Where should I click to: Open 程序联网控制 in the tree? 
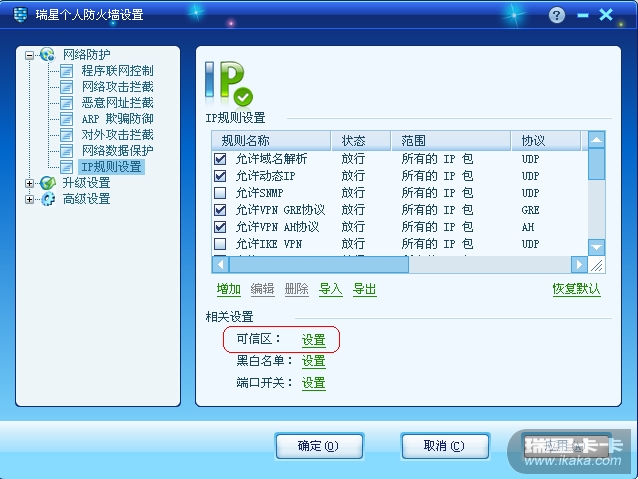[x=117, y=71]
